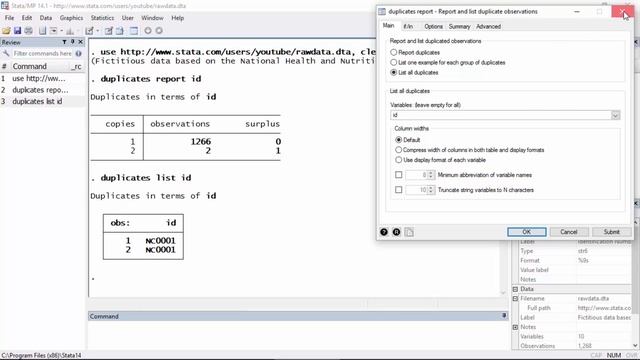Open the Statistics menu
The image size is (640, 360).
(x=102, y=18)
